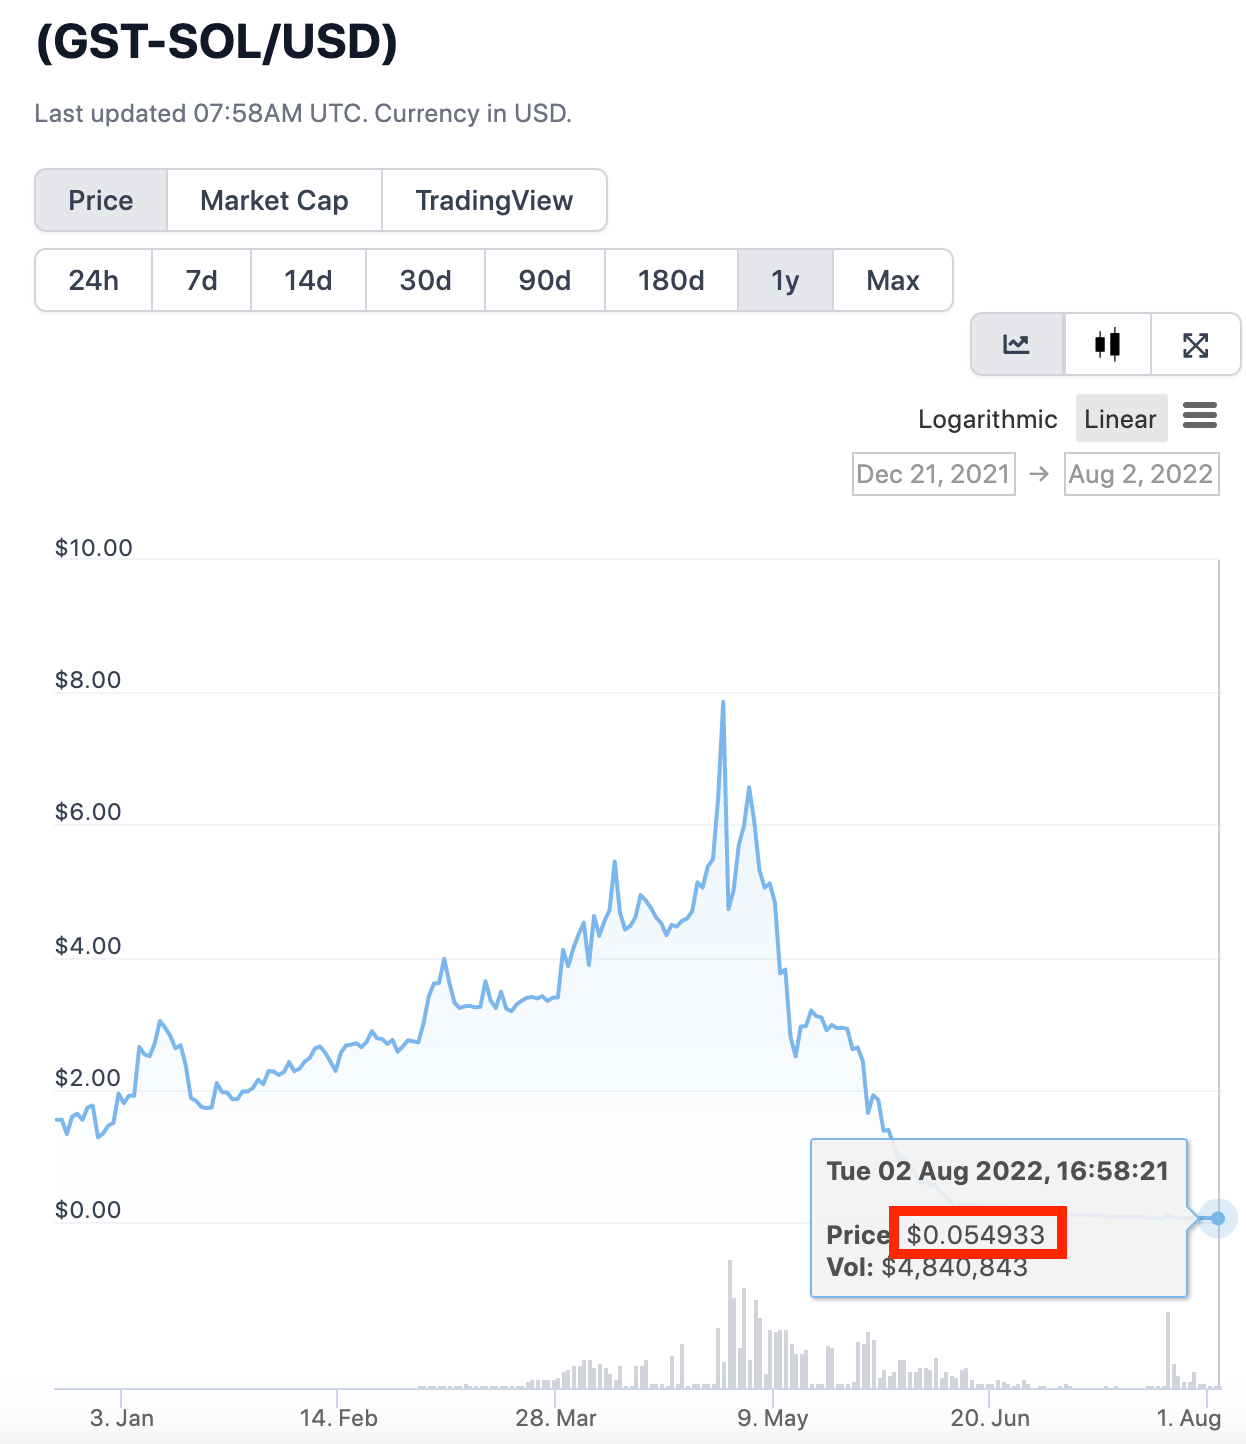
Task: Select the Linear scale option
Action: 1120,419
